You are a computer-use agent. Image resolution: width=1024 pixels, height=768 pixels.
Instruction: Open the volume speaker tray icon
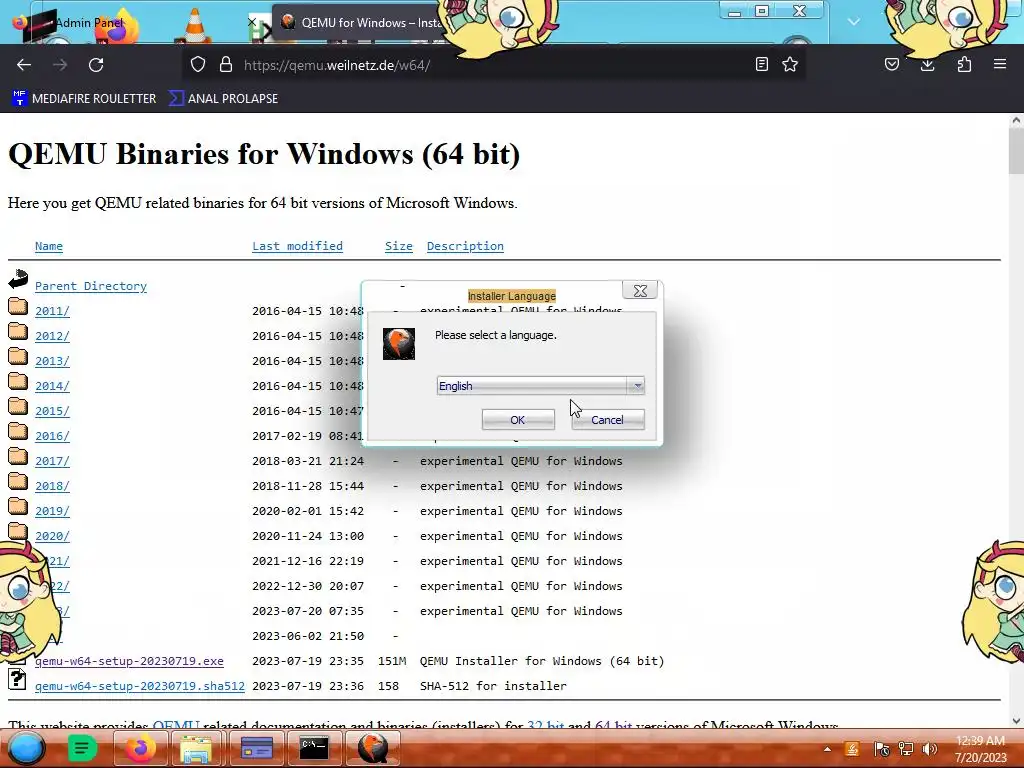[x=929, y=749]
